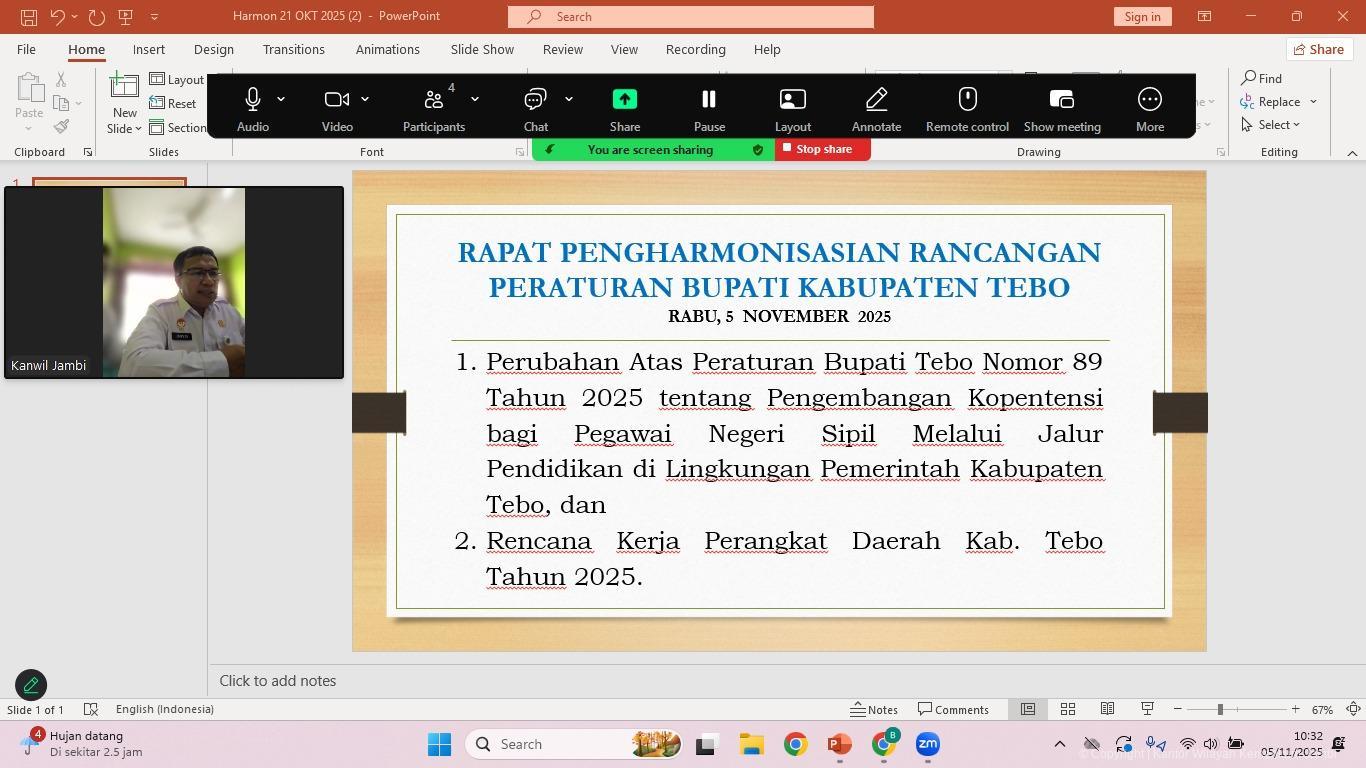The width and height of the screenshot is (1366, 768).
Task: Toggle the Notes pane in status bar
Action: [x=874, y=709]
